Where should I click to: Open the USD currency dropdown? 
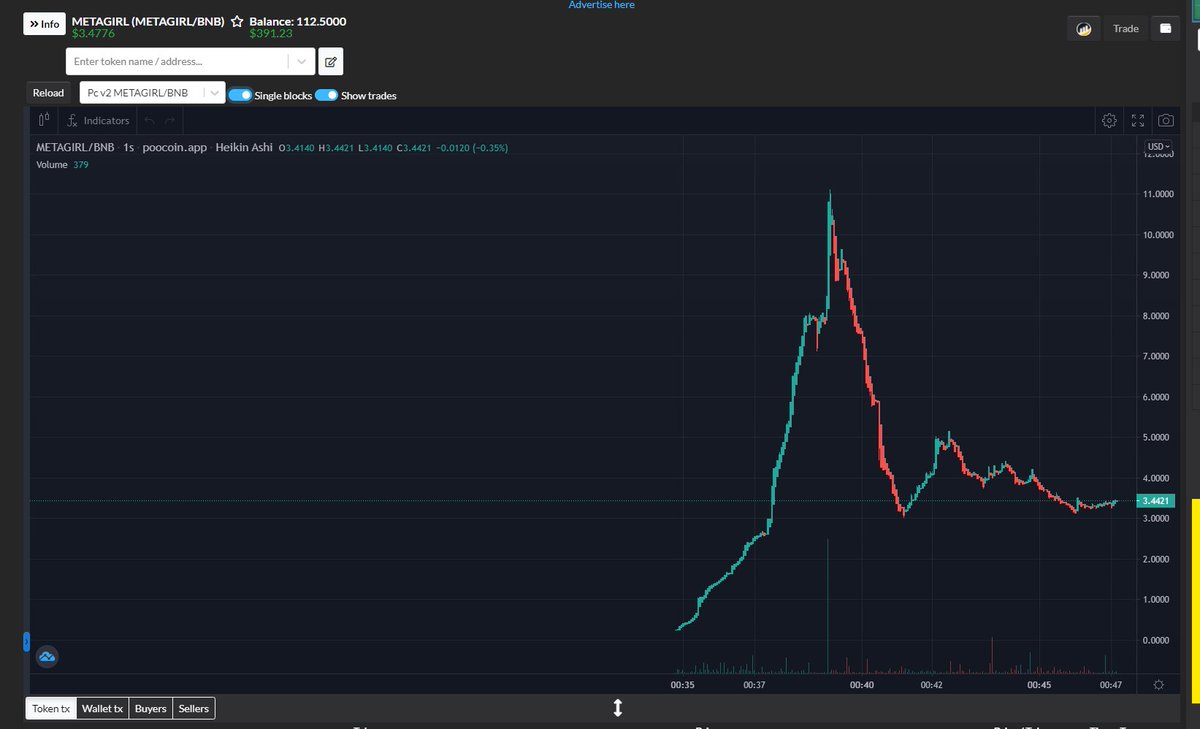coord(1158,147)
